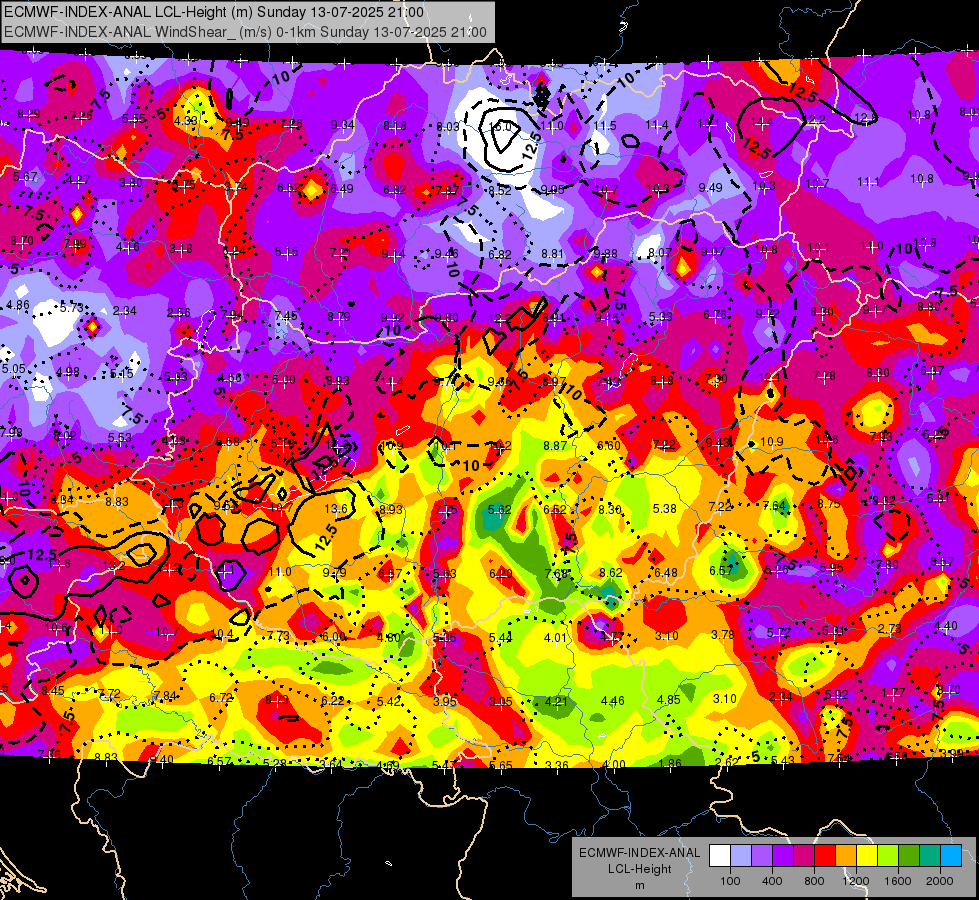The height and width of the screenshot is (900, 979).
Task: Click grid value 4.21
Action: [x=556, y=701]
